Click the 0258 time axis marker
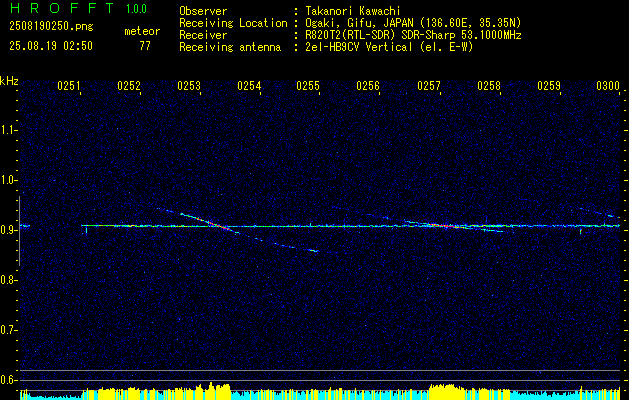 (489, 85)
